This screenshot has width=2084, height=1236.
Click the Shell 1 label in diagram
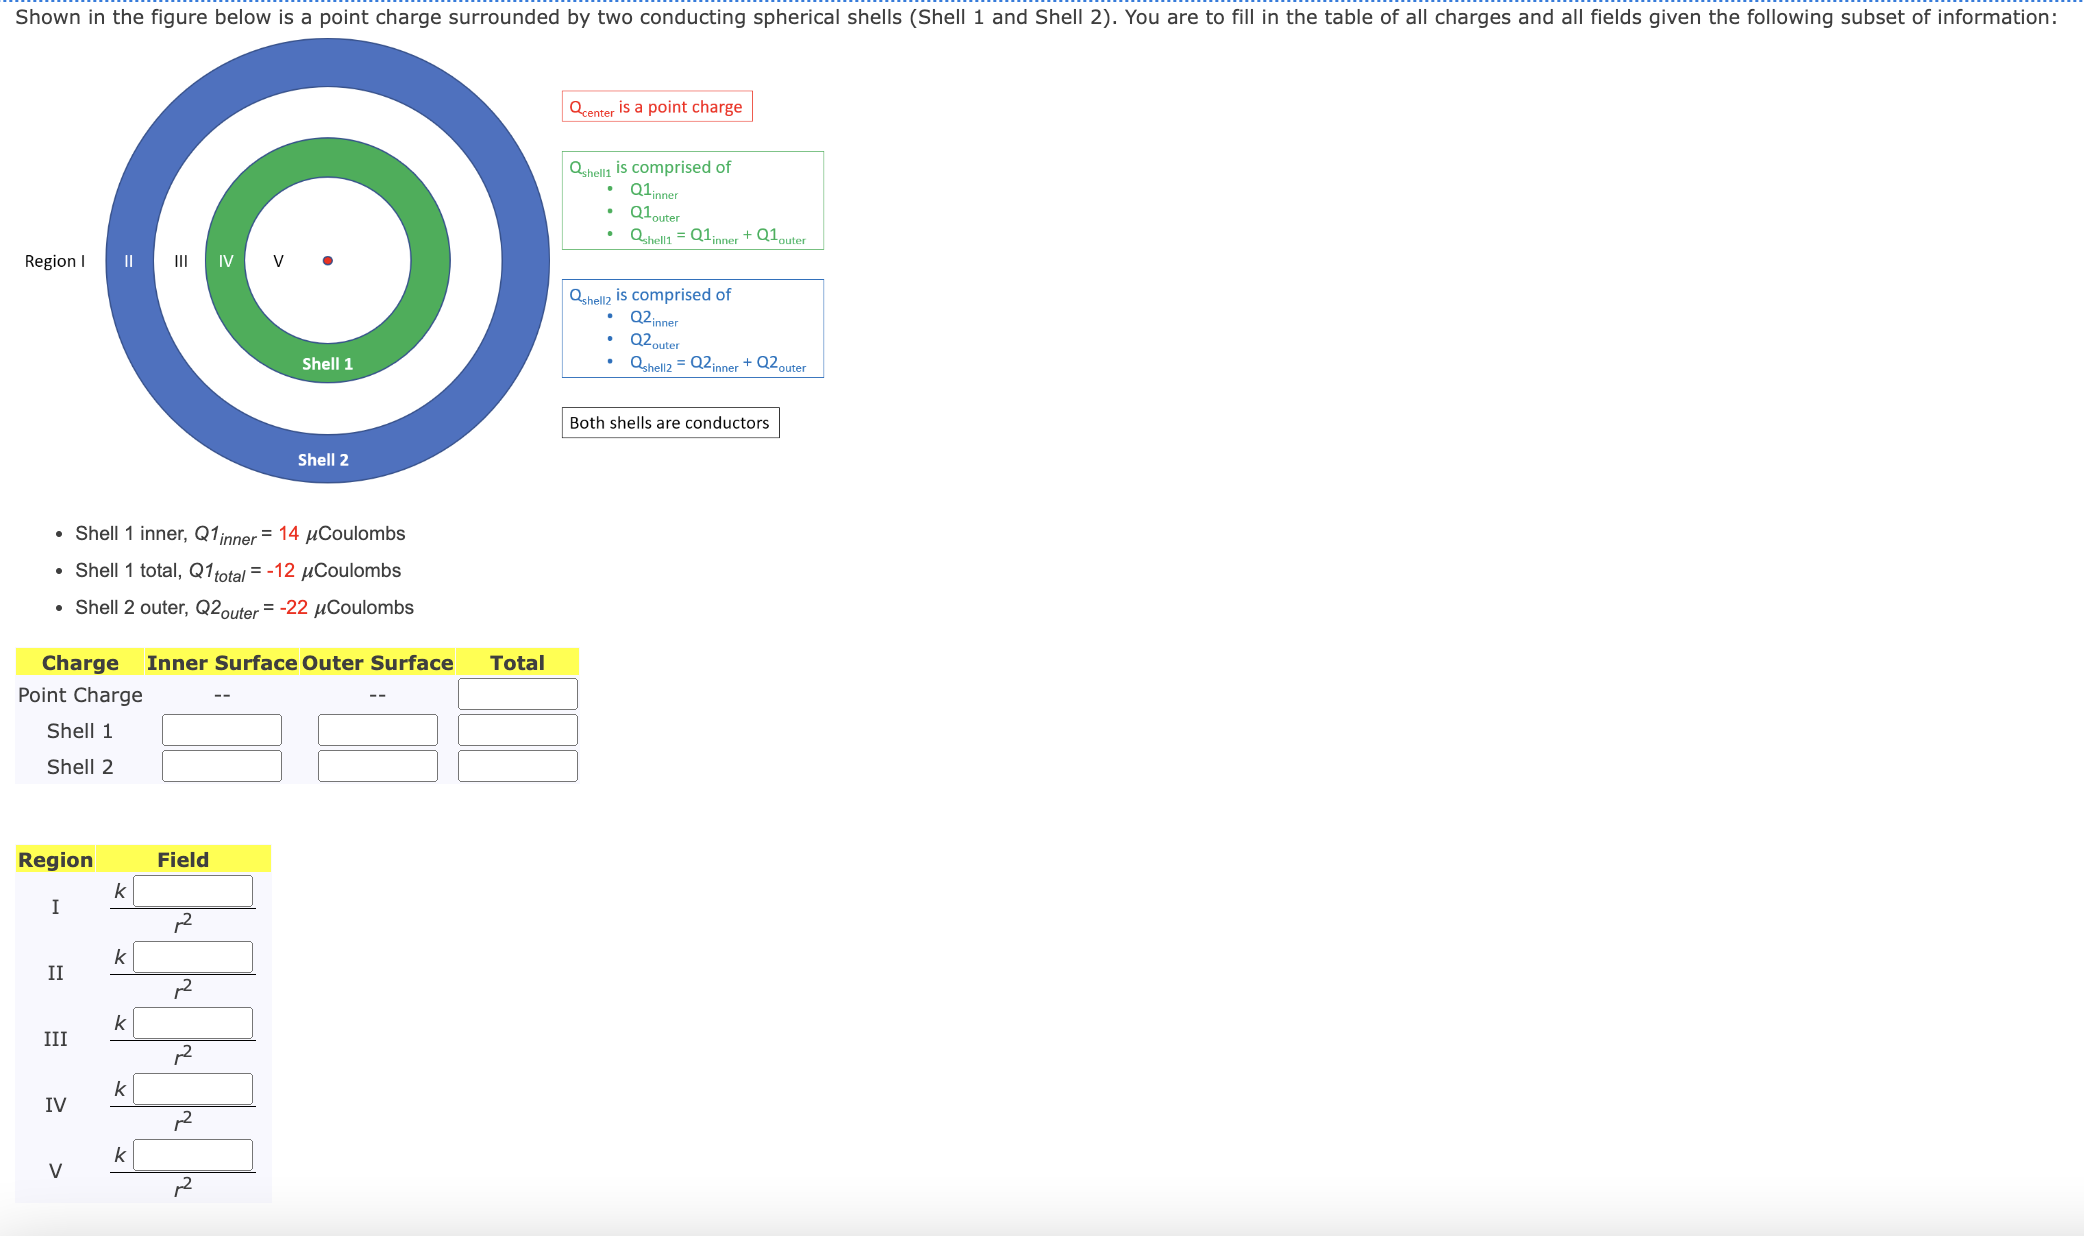[327, 364]
